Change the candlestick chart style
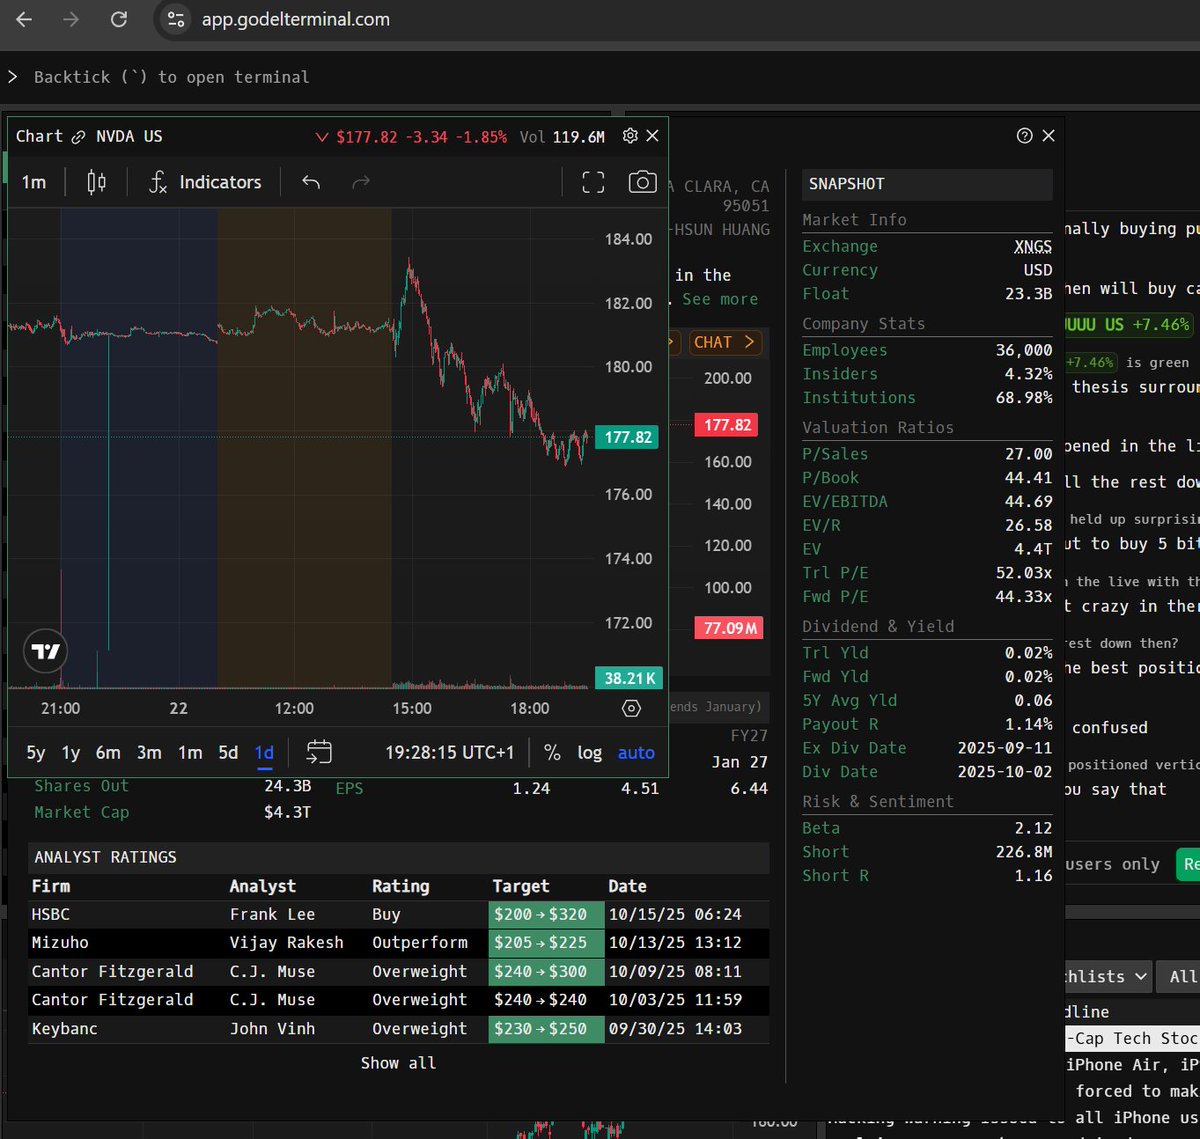The width and height of the screenshot is (1200, 1139). pyautogui.click(x=96, y=182)
